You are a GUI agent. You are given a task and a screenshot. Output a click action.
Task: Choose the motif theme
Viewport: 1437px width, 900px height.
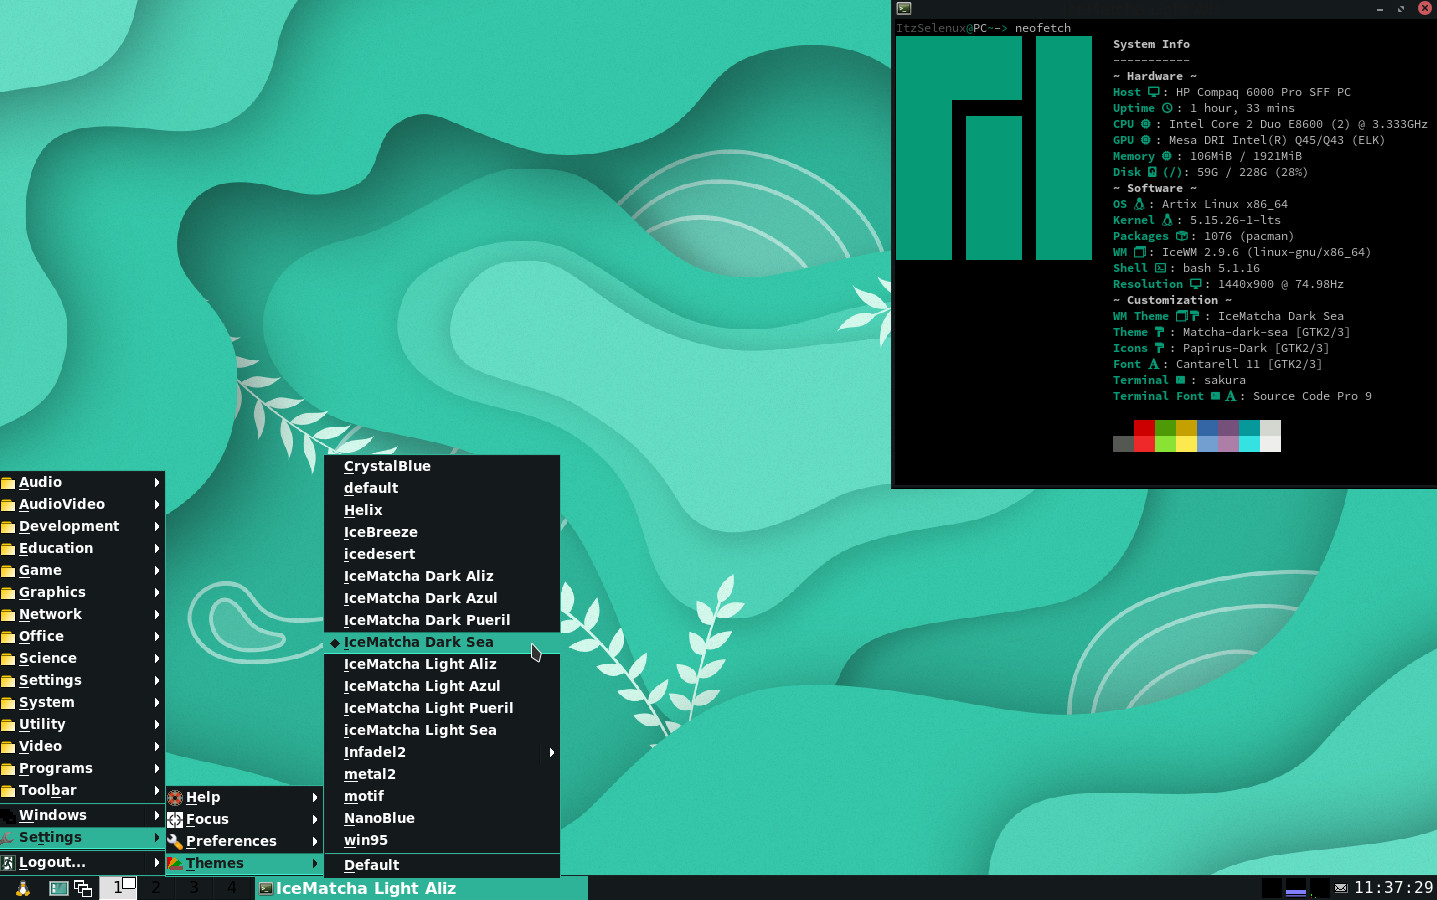point(442,796)
